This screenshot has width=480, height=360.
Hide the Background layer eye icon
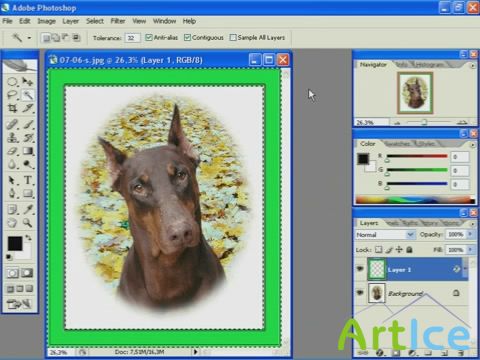click(360, 293)
